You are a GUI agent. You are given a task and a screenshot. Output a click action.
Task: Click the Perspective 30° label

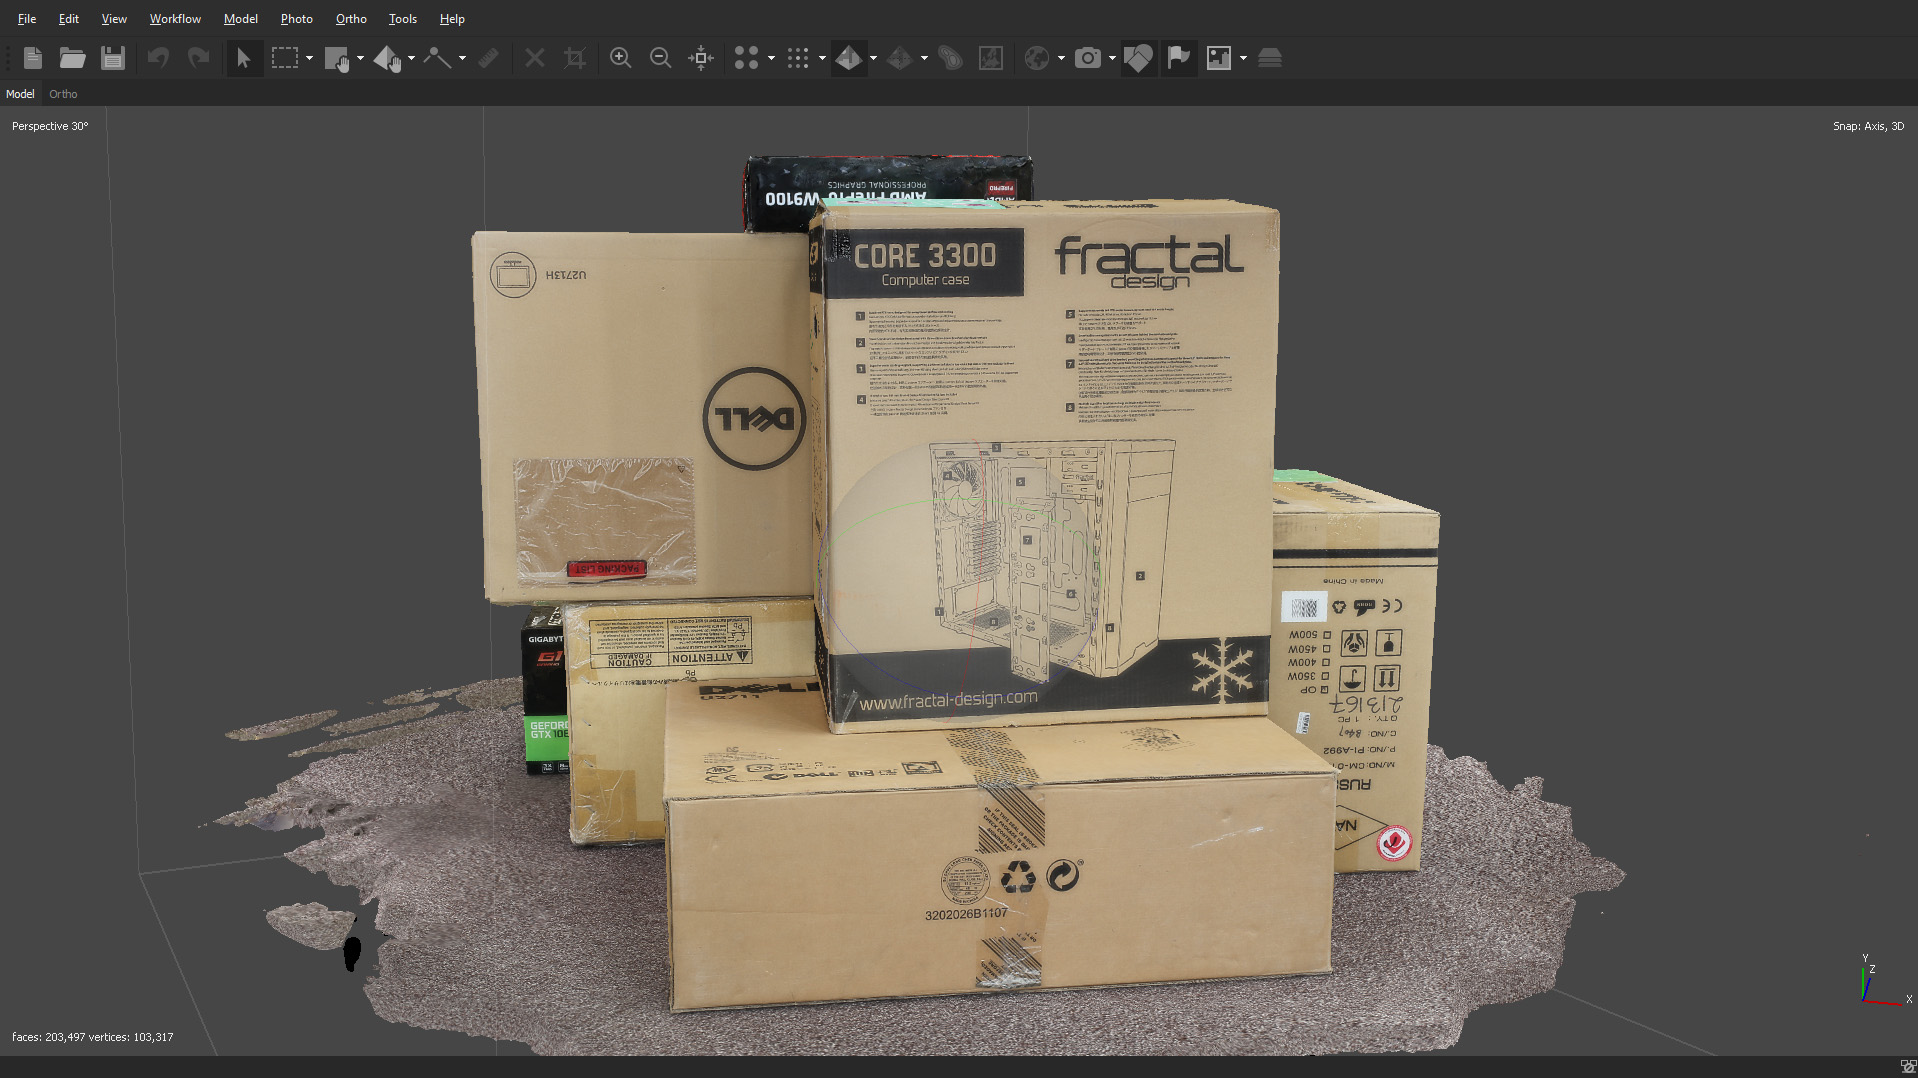[x=50, y=126]
